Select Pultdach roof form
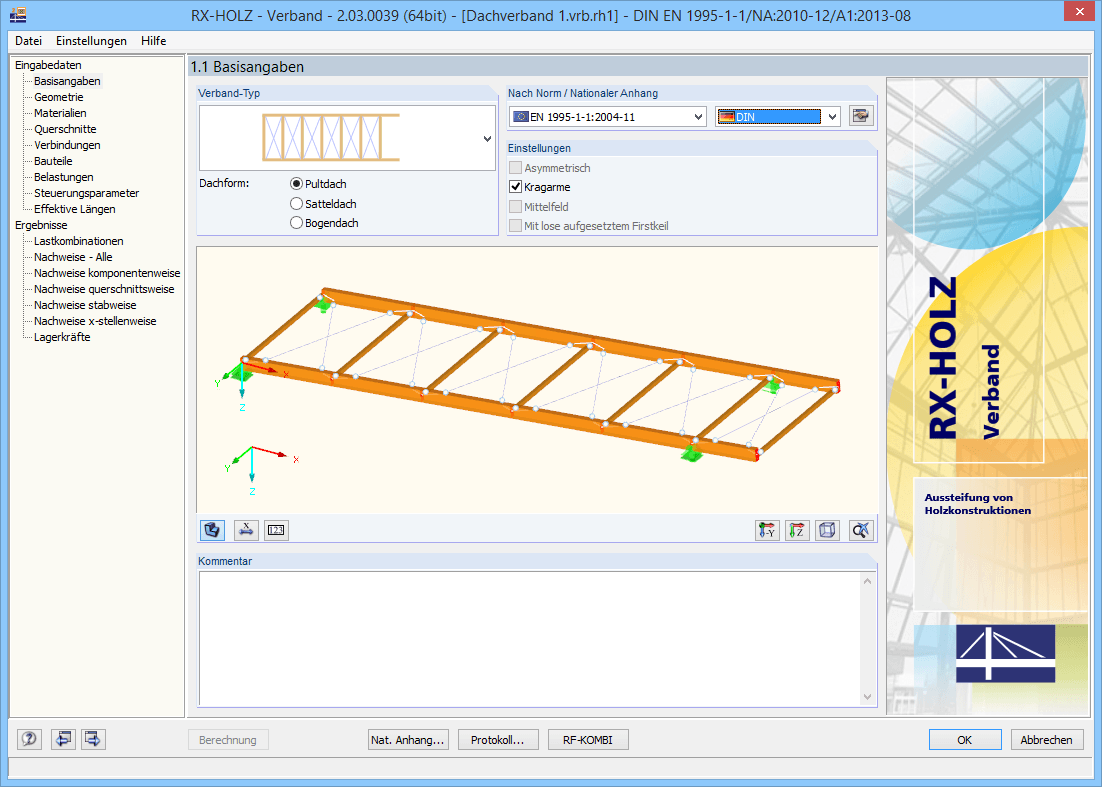Viewport: 1102px width, 787px height. 318,183
